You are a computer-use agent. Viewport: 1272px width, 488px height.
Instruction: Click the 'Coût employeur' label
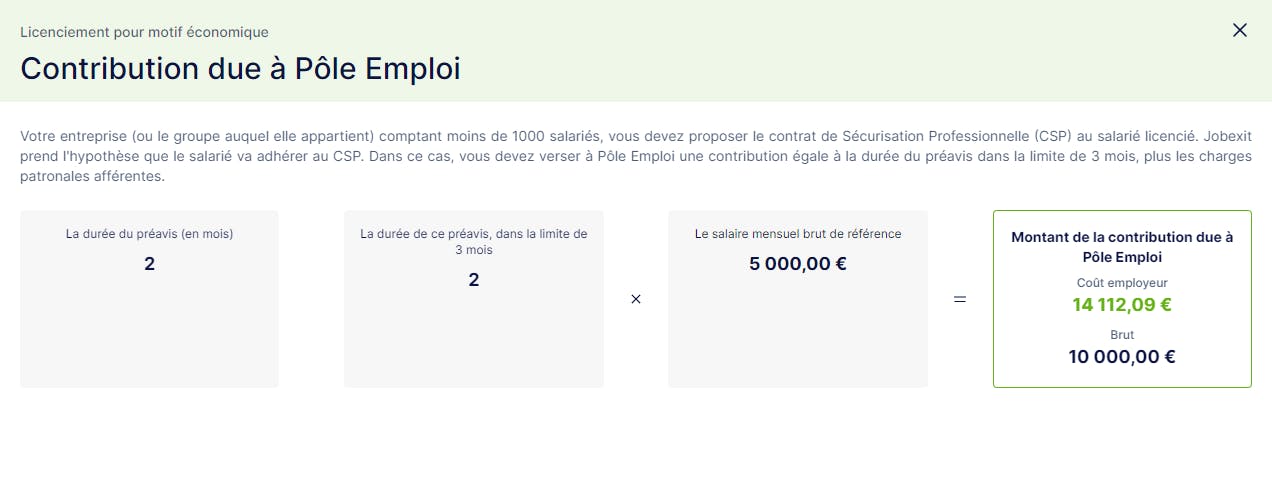pos(1122,283)
